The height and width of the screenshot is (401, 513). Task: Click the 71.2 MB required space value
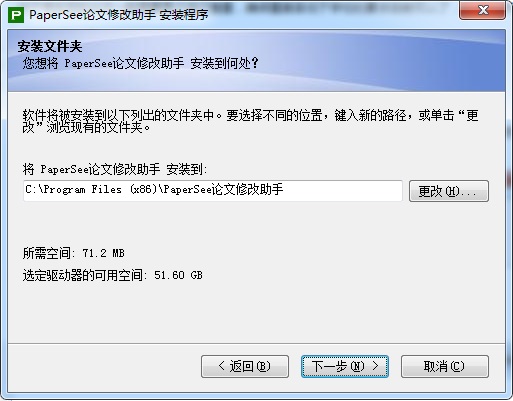pyautogui.click(x=103, y=253)
